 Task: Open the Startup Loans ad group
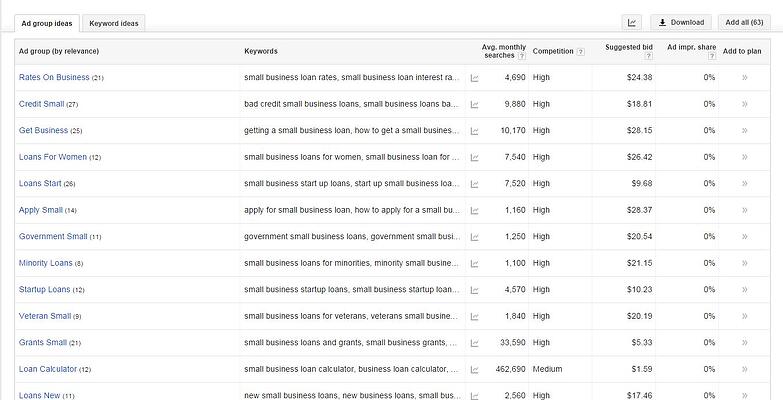coord(44,289)
